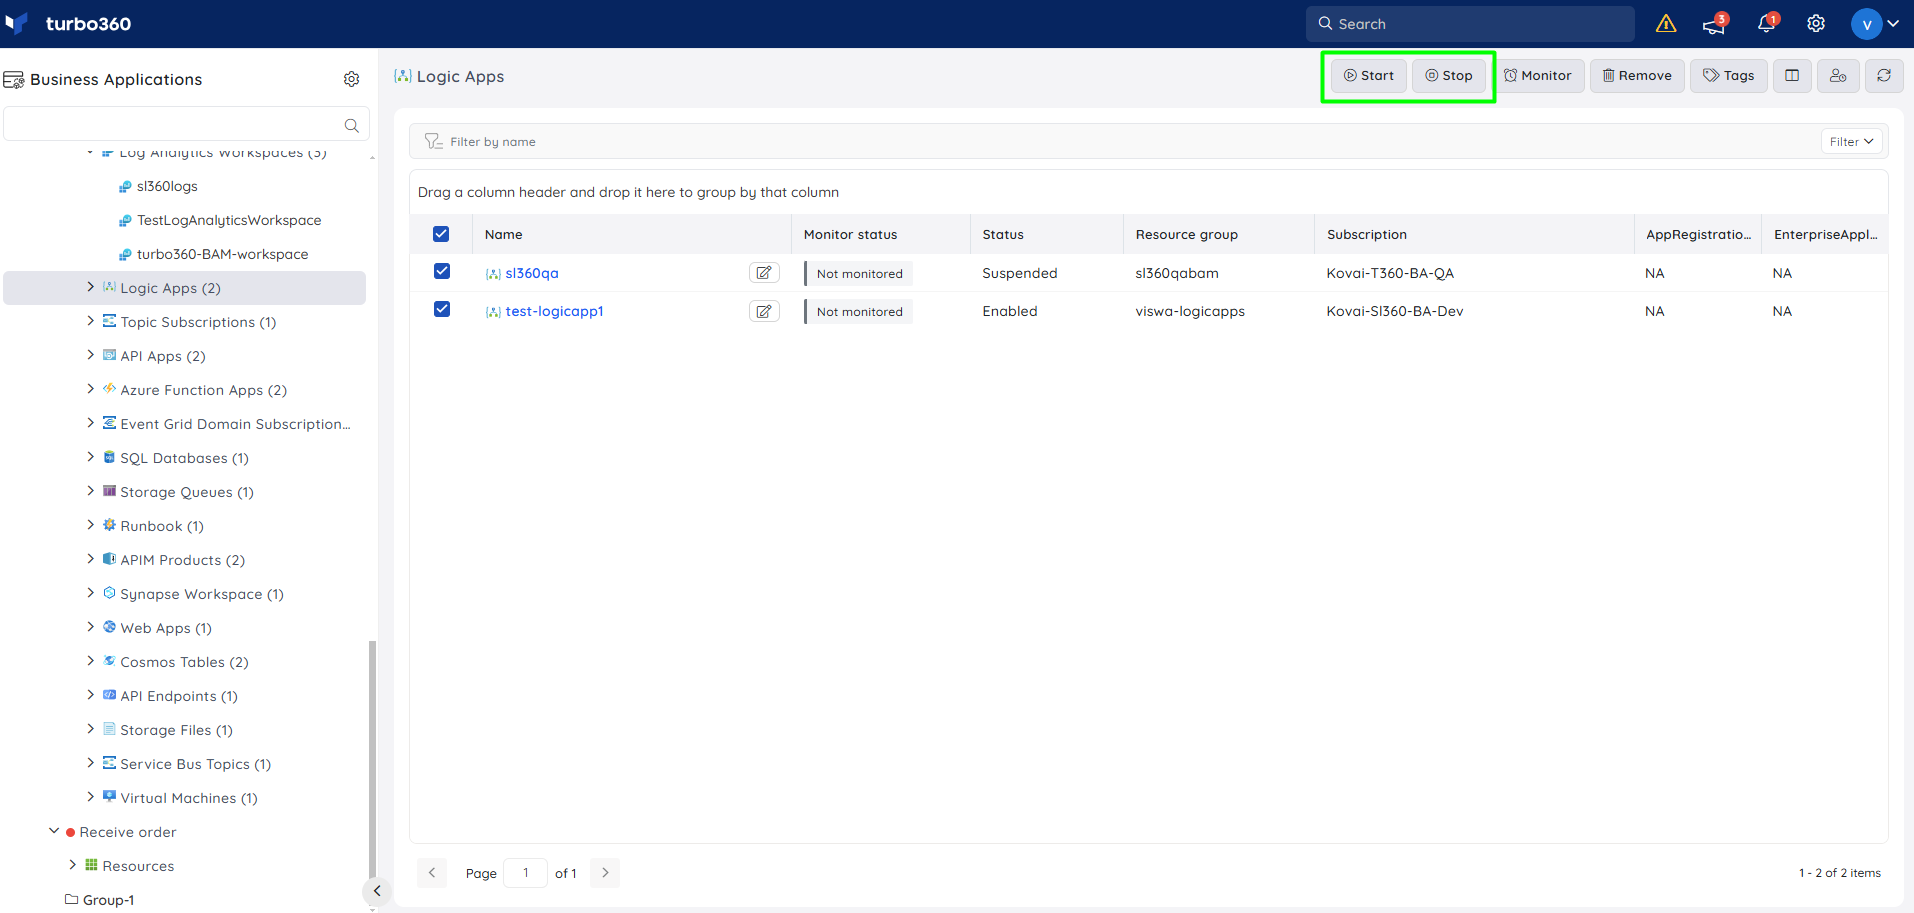Image resolution: width=1914 pixels, height=913 pixels.
Task: Click the edit icon for test-logicapp1
Action: (x=764, y=311)
